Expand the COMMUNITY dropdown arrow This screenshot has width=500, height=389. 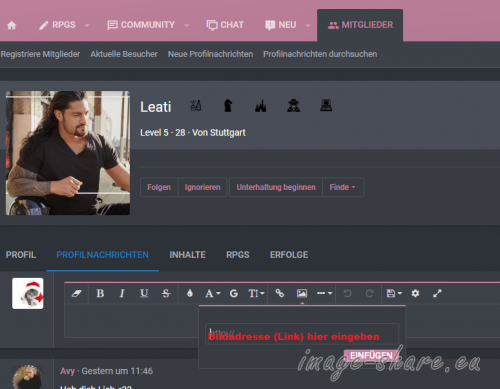(187, 25)
